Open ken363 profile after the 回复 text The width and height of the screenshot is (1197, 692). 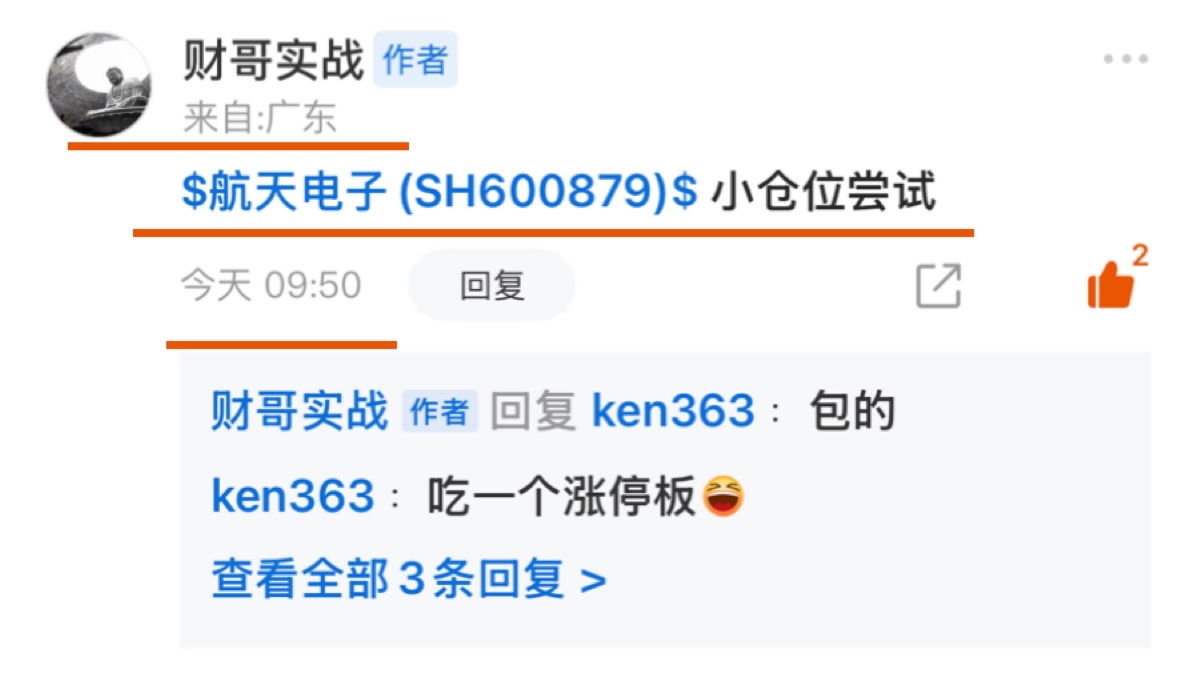pyautogui.click(x=673, y=411)
